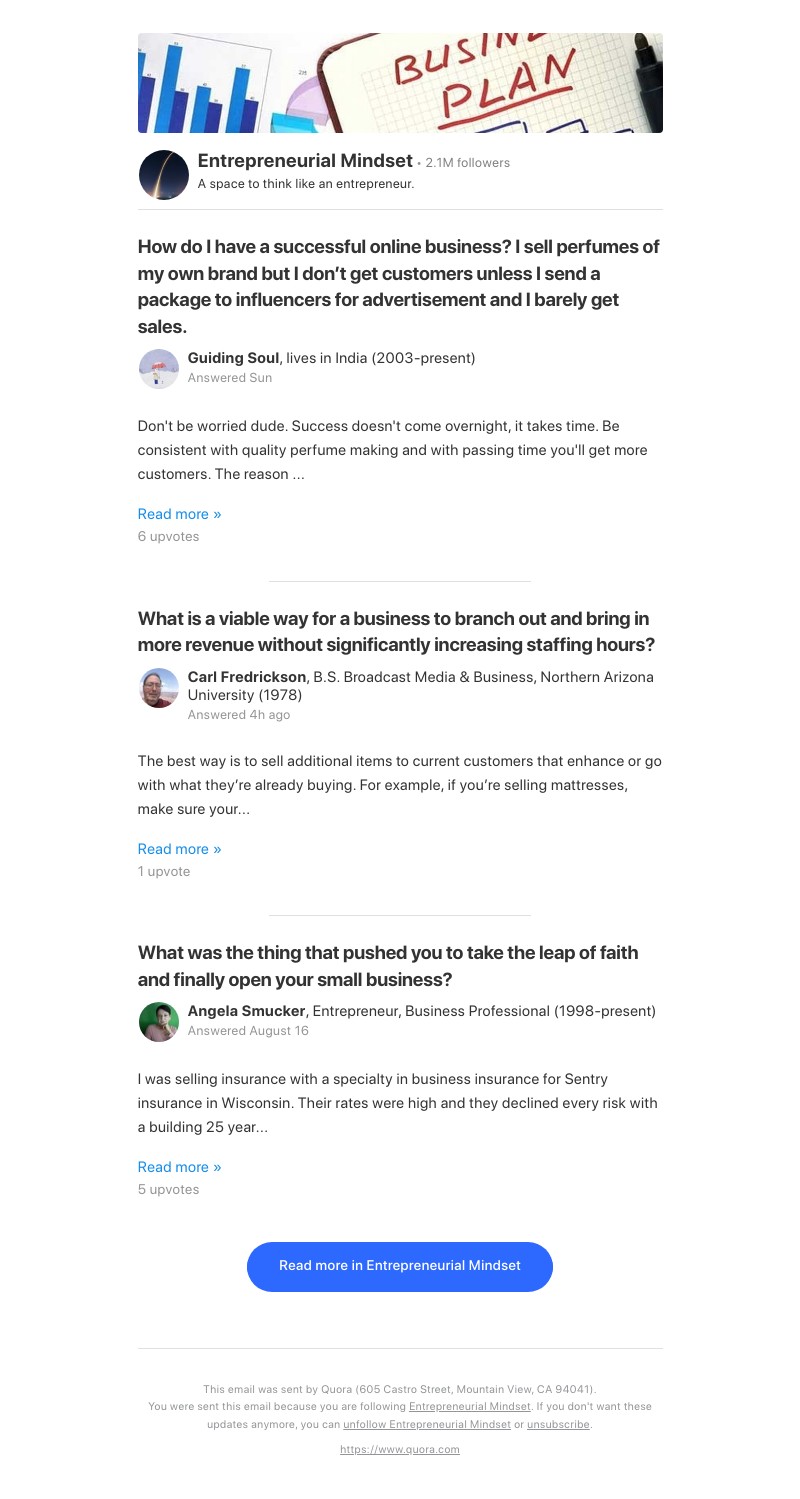
Task: Click the Guiding Soul author name
Action: tap(234, 358)
